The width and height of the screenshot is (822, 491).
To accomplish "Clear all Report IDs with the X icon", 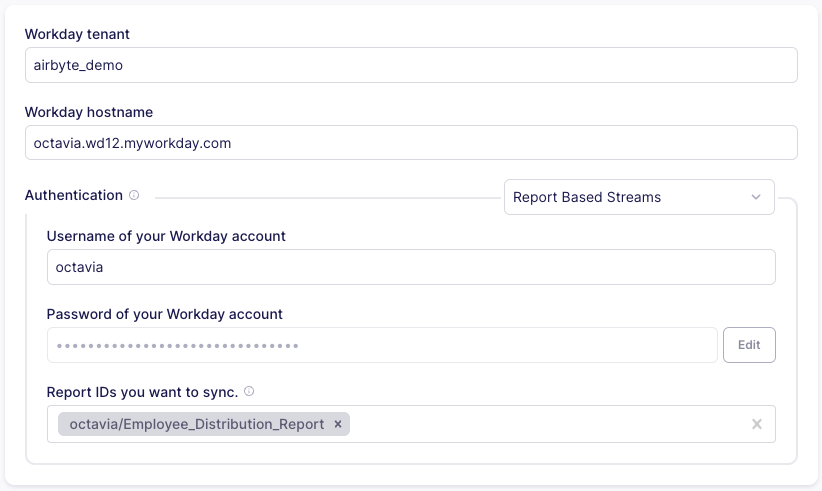I will (757, 424).
